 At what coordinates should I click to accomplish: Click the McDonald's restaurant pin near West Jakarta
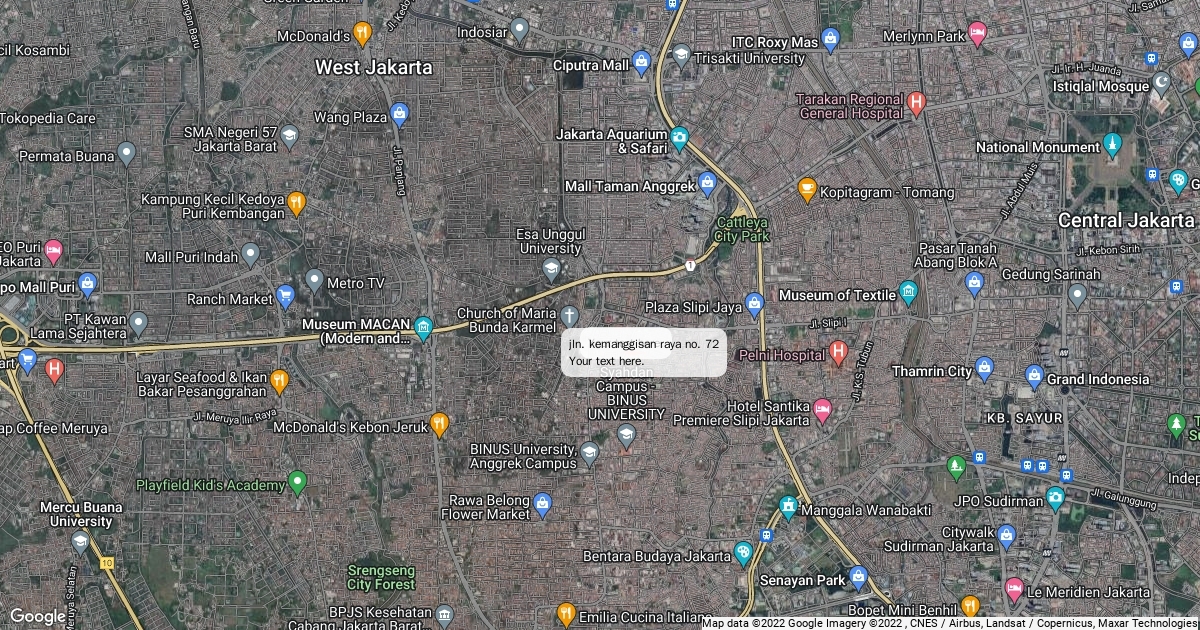(363, 35)
